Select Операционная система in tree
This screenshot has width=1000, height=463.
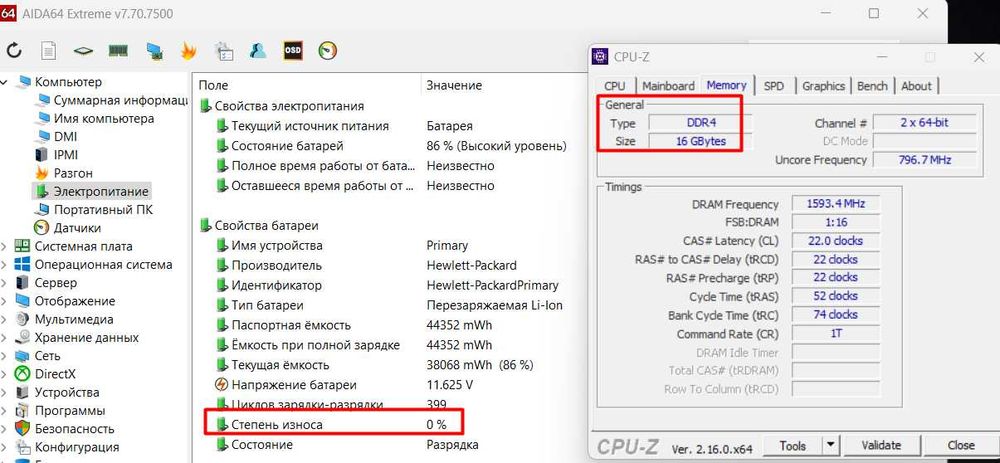[103, 265]
